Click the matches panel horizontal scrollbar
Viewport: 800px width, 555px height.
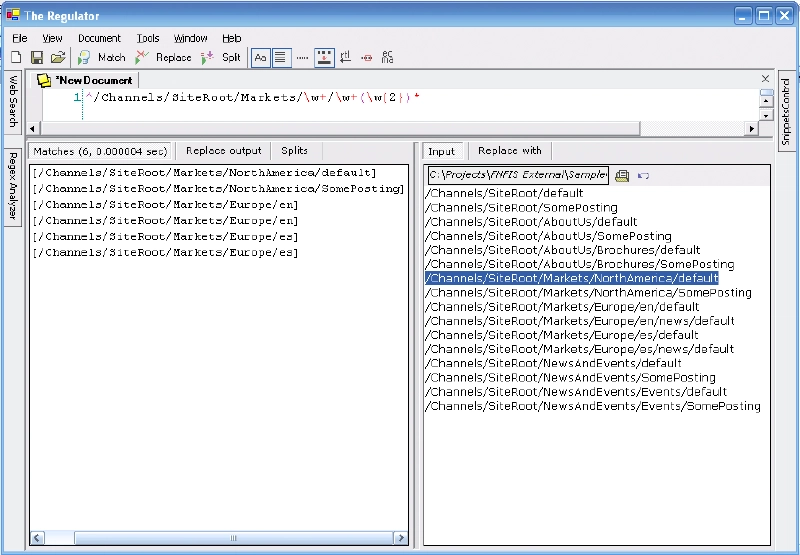click(x=218, y=538)
